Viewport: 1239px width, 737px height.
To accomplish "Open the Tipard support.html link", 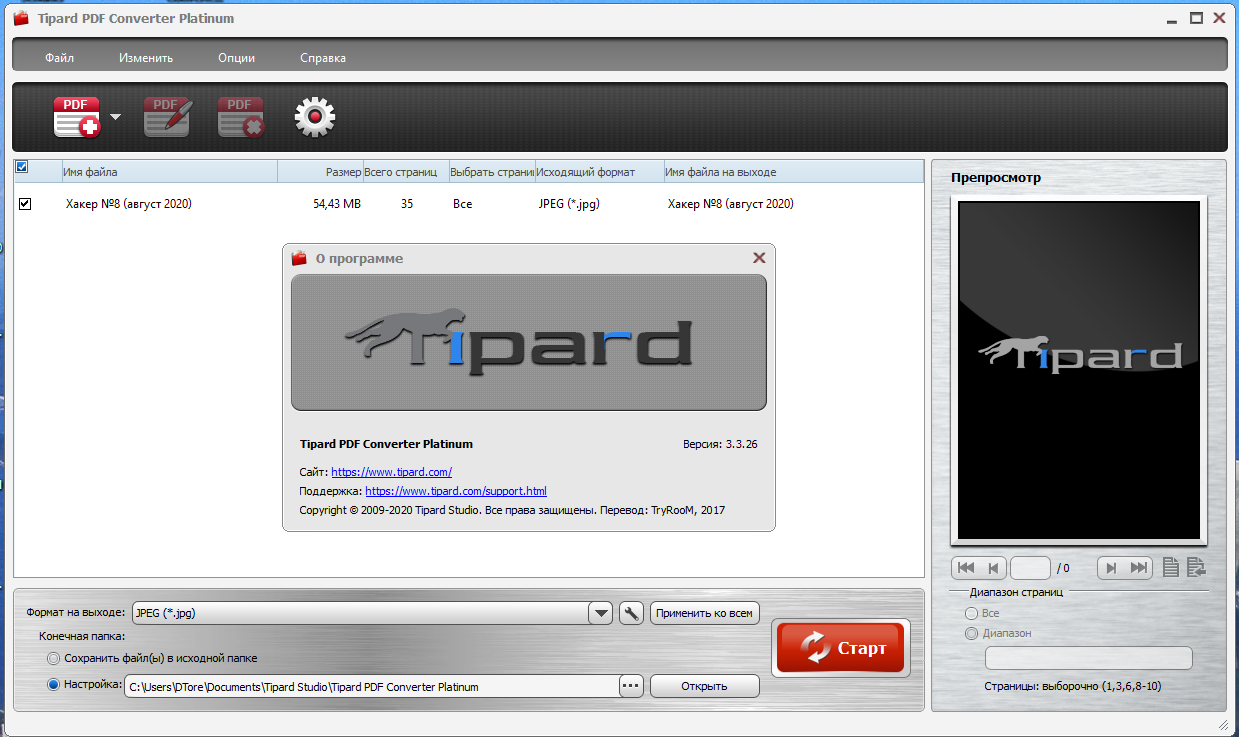I will click(456, 491).
